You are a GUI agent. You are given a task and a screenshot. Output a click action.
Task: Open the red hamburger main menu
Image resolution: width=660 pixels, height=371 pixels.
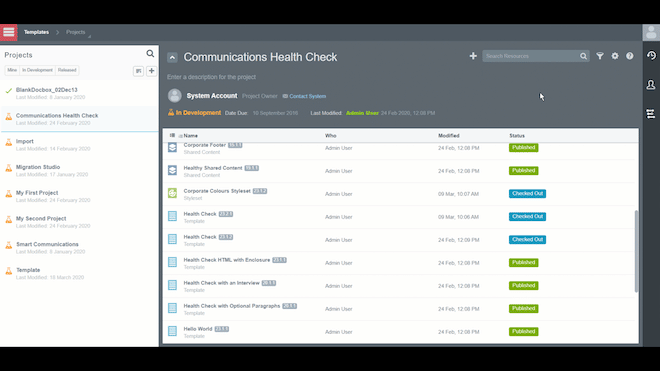(8, 32)
